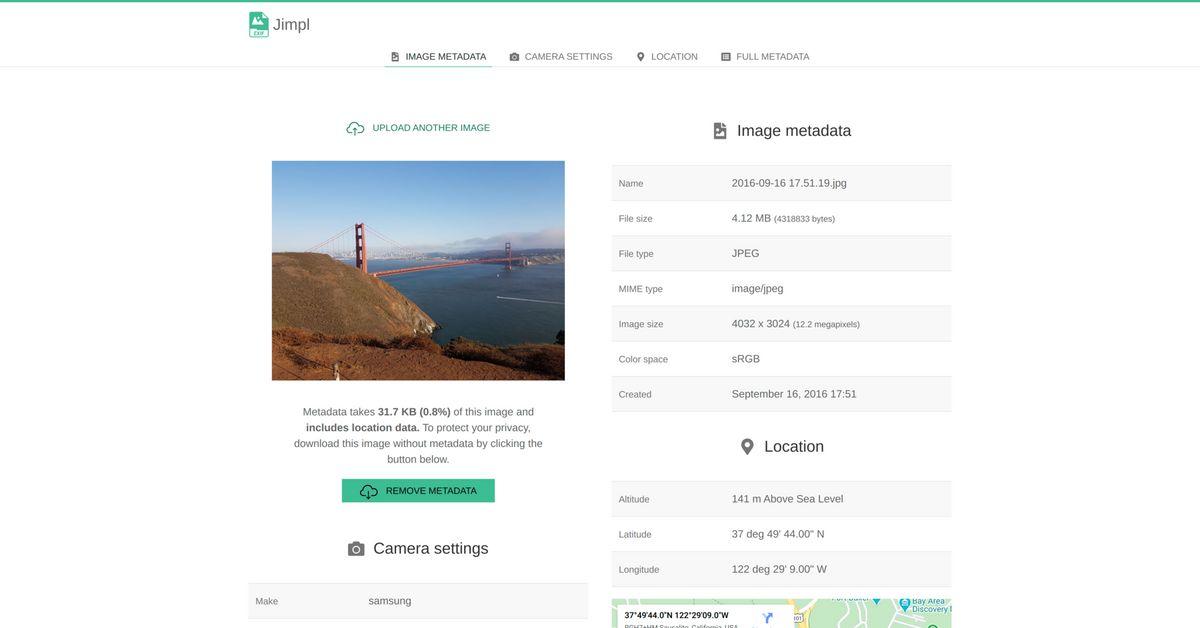Click the Upload Another Image link
Viewport: 1200px width, 628px height.
431,128
